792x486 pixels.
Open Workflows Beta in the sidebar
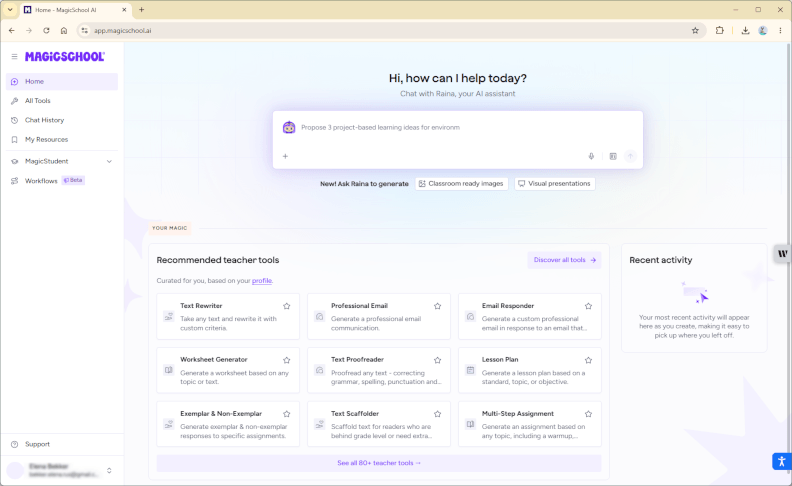tap(62, 180)
